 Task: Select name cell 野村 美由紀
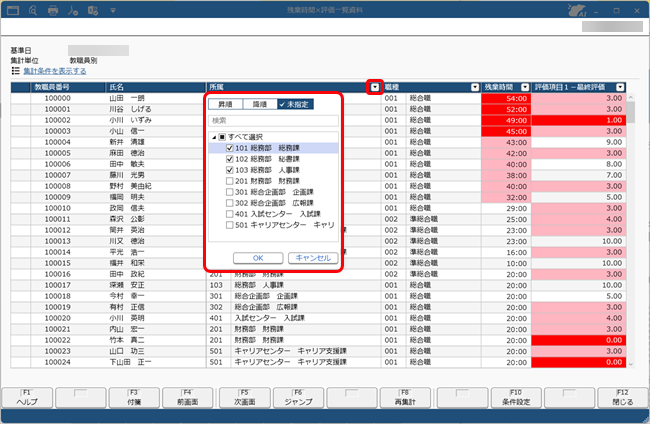155,186
